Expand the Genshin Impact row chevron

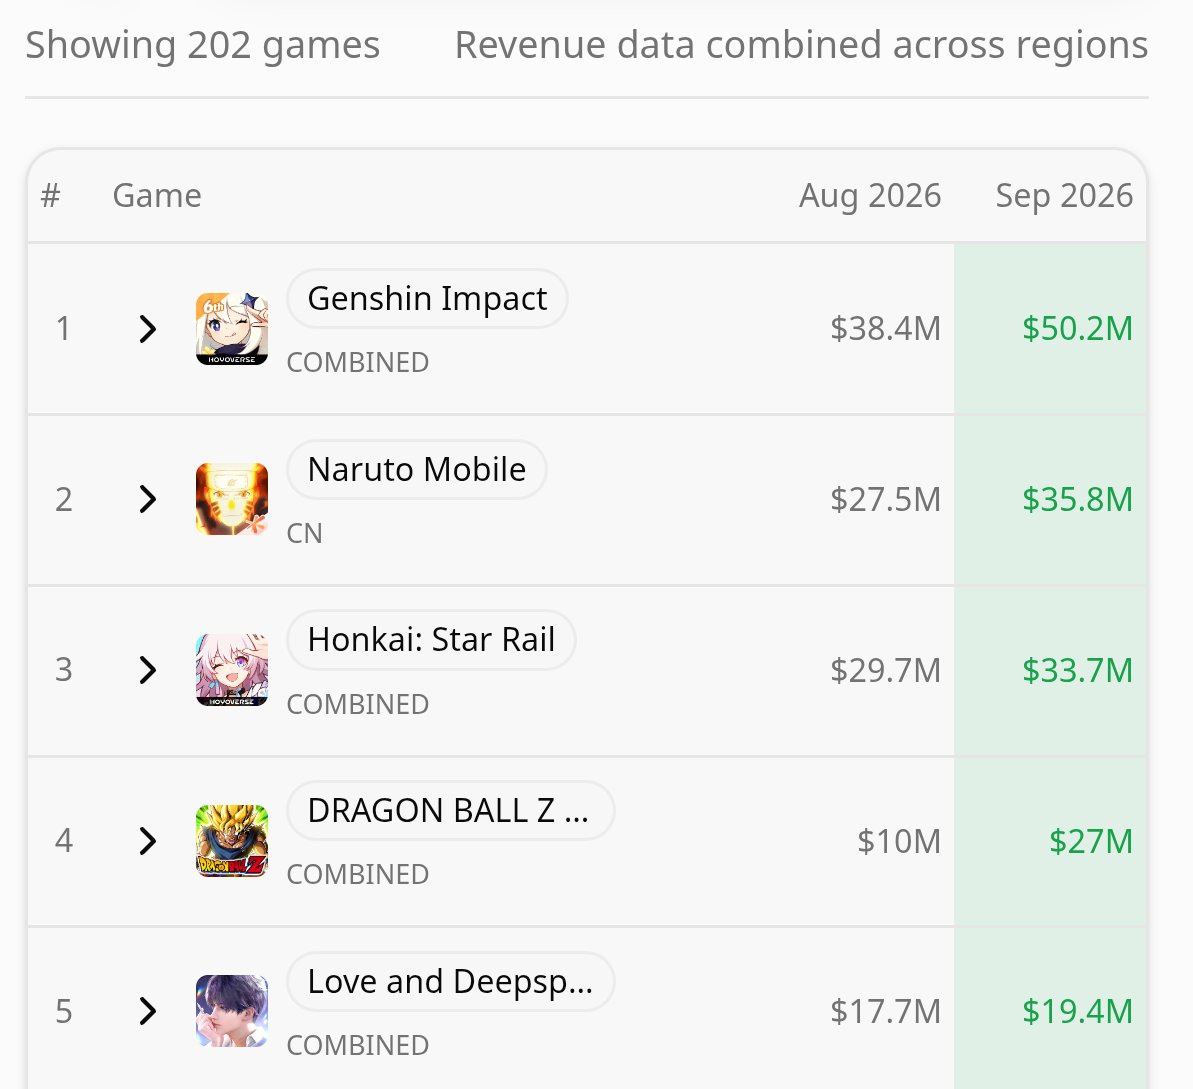[148, 329]
